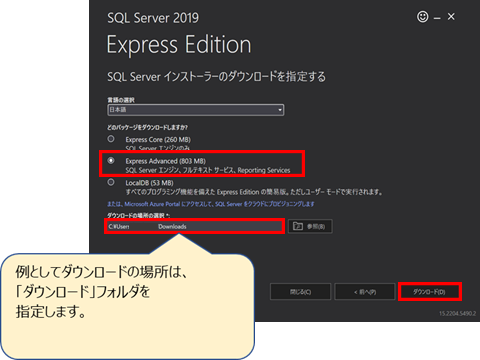
Task: Open the 日本語 language combo box
Action: 196,110
